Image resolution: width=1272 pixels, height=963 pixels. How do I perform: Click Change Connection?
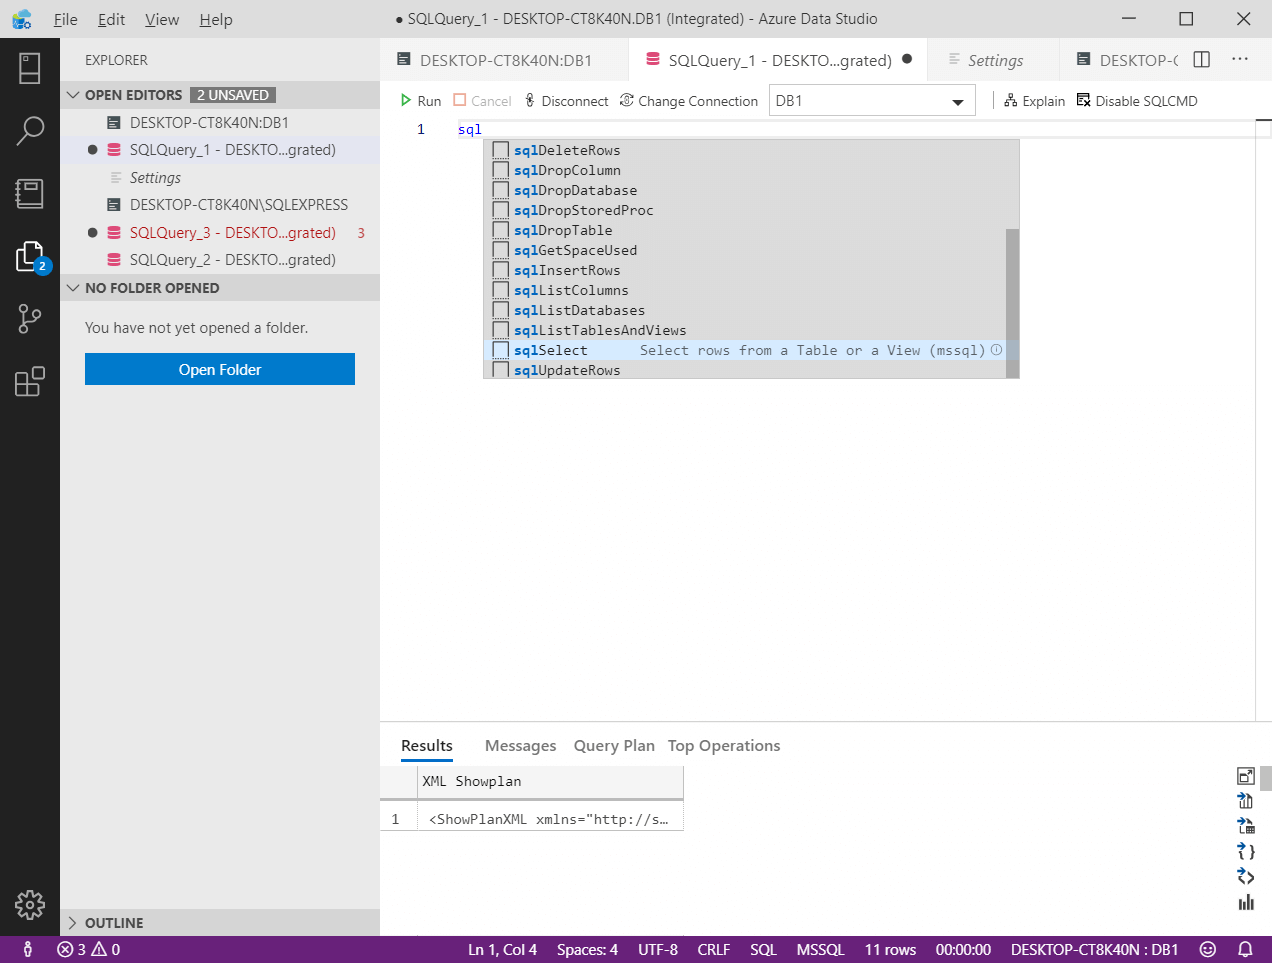coord(689,101)
